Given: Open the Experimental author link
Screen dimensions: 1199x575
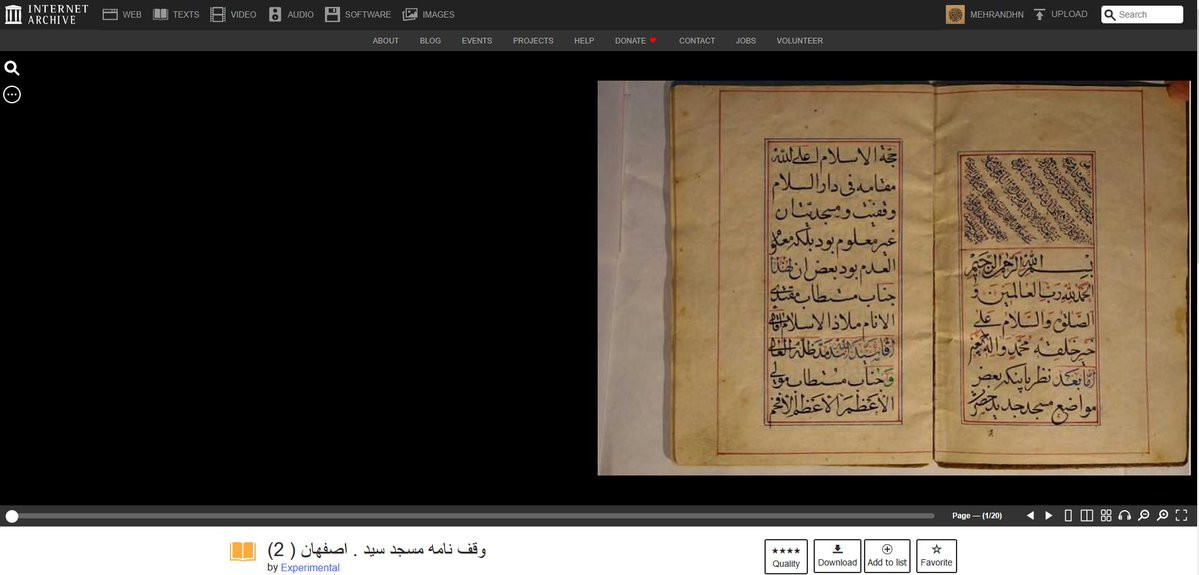Looking at the screenshot, I should pyautogui.click(x=310, y=568).
